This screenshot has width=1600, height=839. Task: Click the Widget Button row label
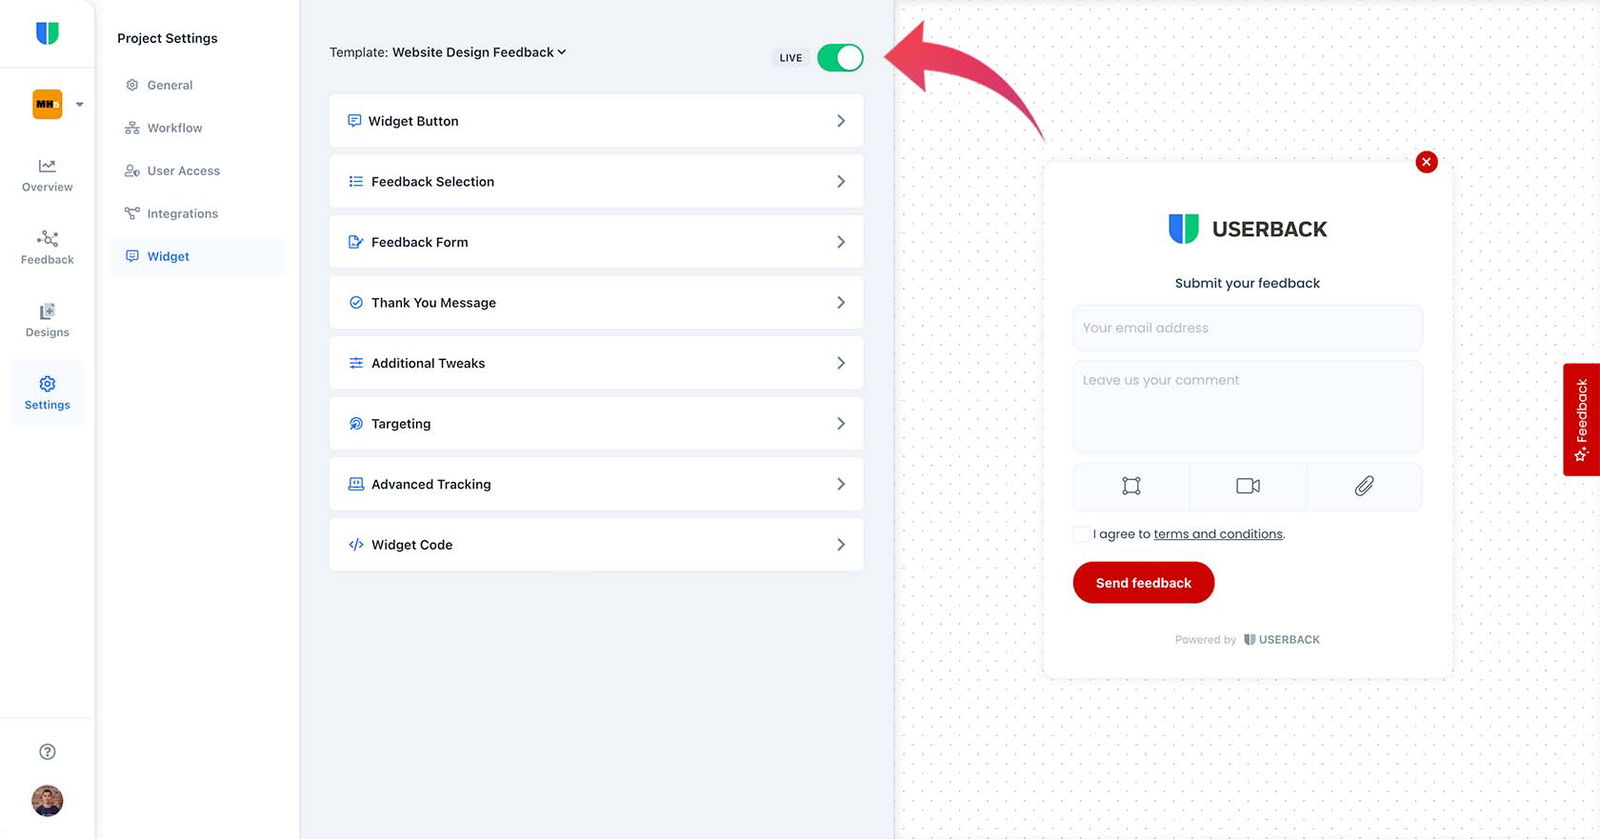click(x=413, y=121)
